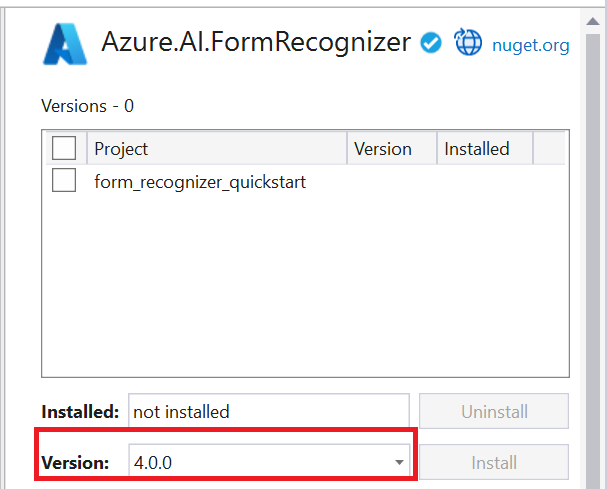Click the Azure.AI.FormRecognizer package title

(256, 43)
